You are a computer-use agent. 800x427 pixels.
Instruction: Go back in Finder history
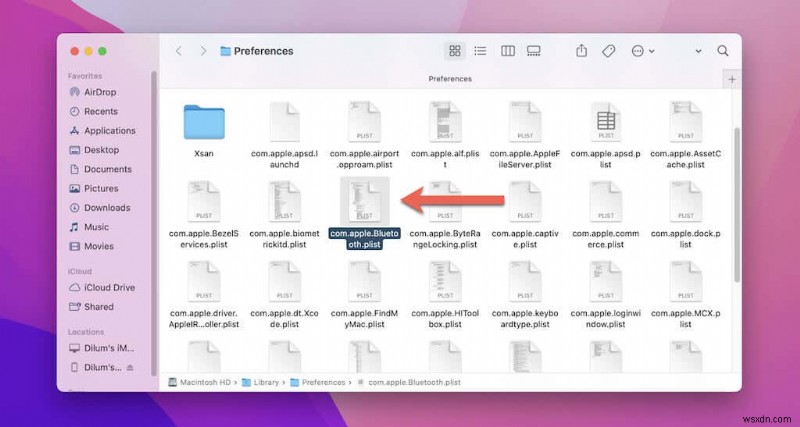point(179,51)
